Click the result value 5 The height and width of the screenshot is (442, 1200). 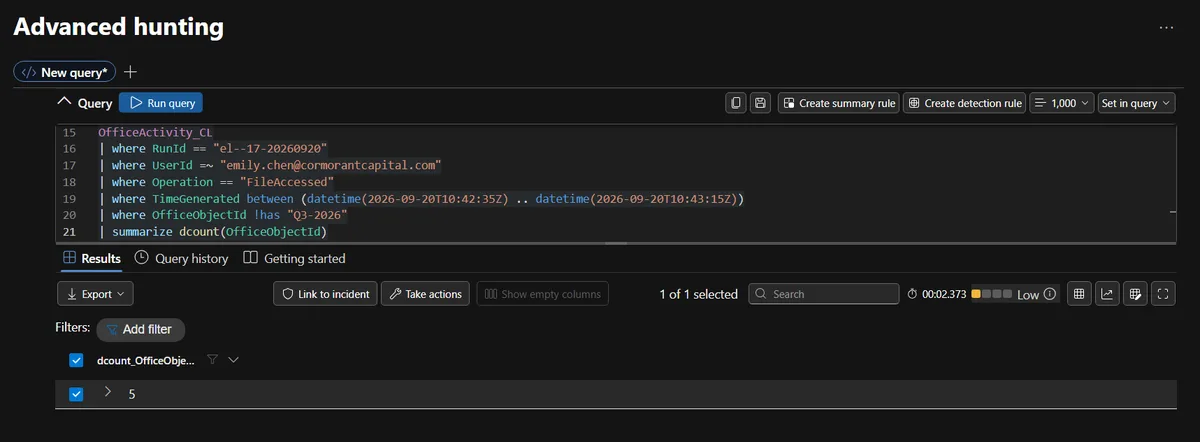[132, 394]
